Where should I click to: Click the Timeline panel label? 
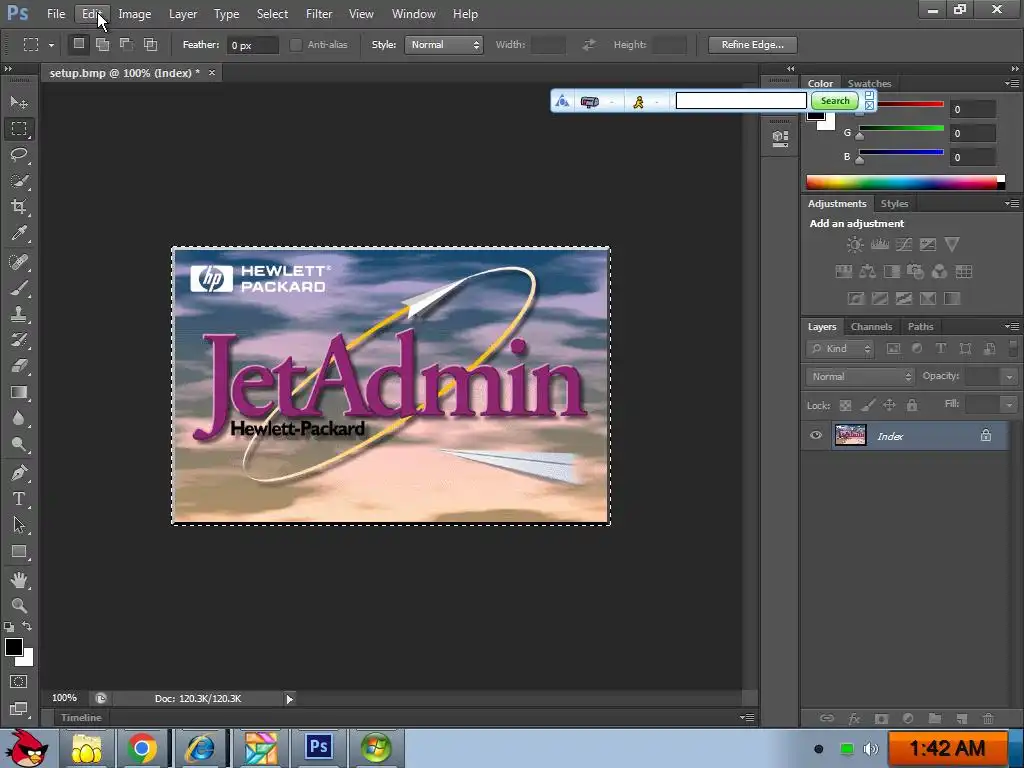(x=81, y=718)
